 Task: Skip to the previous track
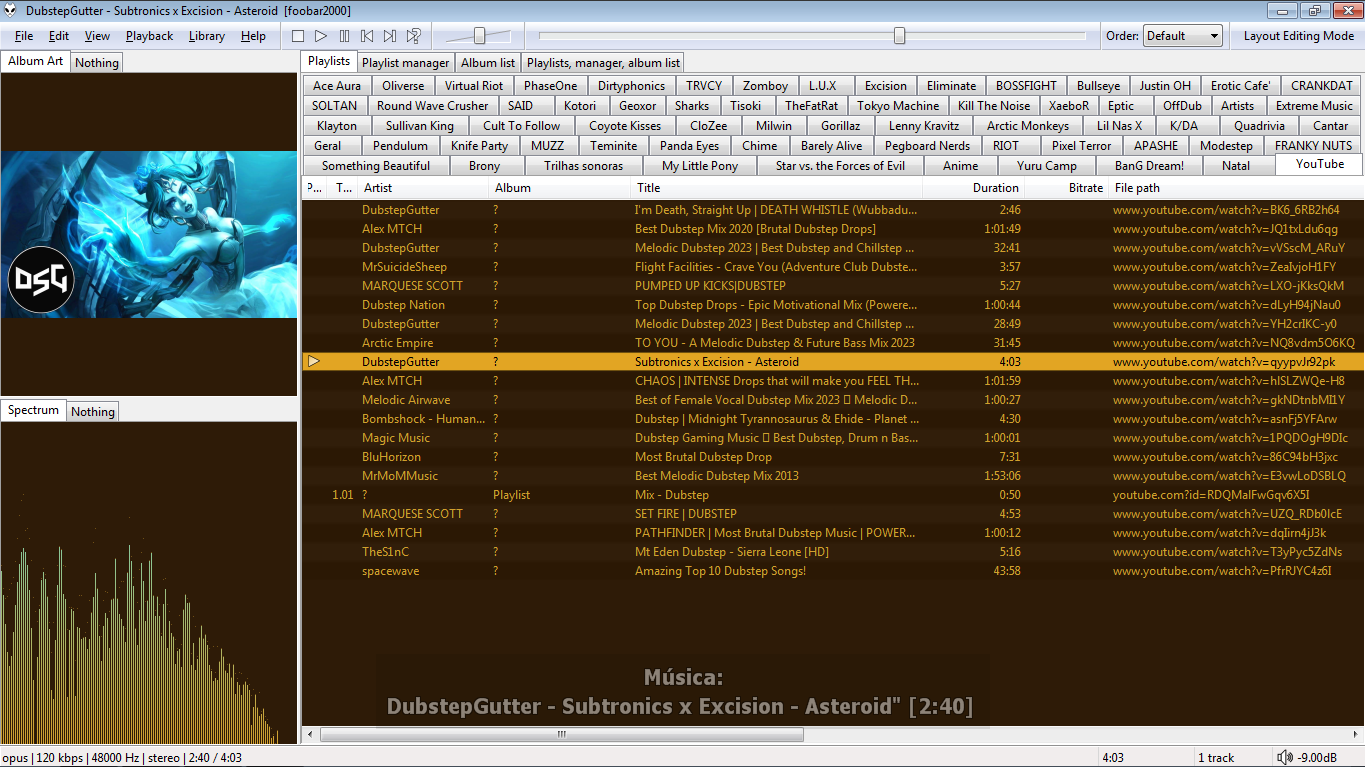click(x=367, y=36)
